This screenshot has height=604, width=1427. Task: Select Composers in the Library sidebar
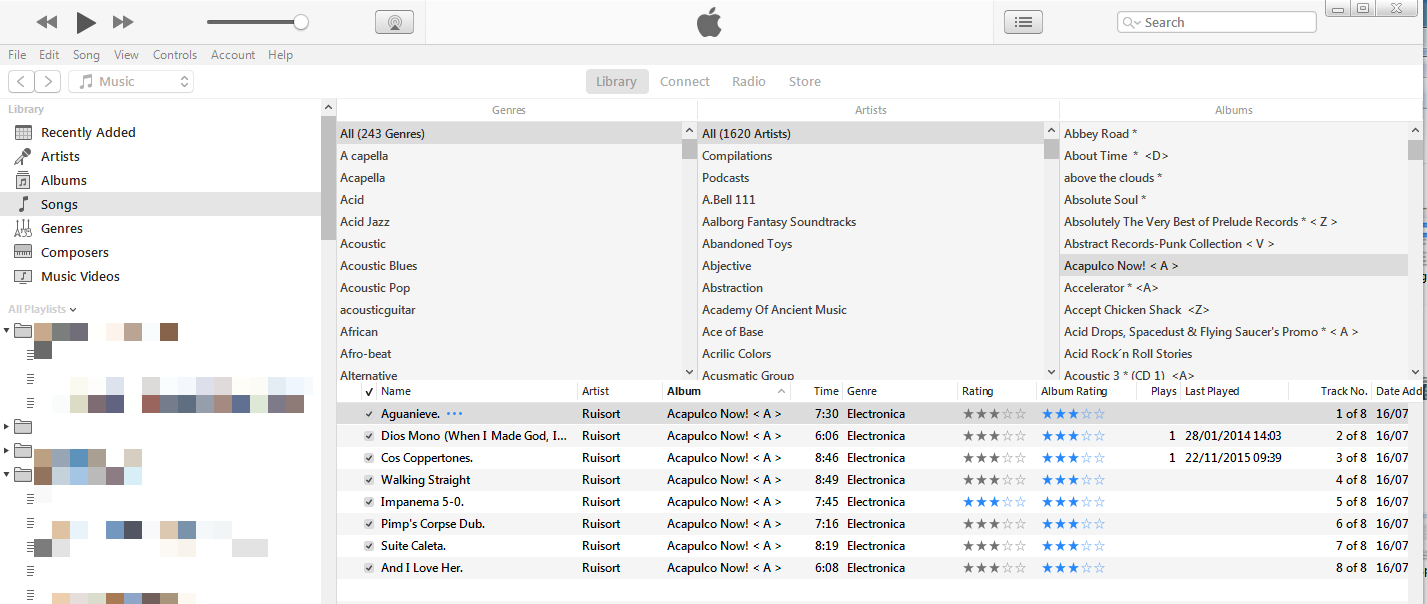[x=74, y=252]
